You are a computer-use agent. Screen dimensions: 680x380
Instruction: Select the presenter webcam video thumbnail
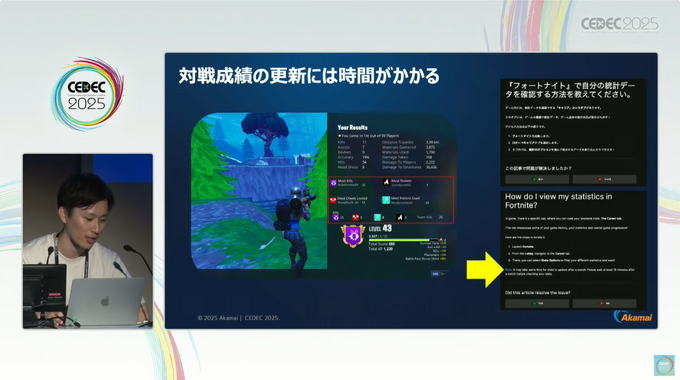(x=88, y=241)
